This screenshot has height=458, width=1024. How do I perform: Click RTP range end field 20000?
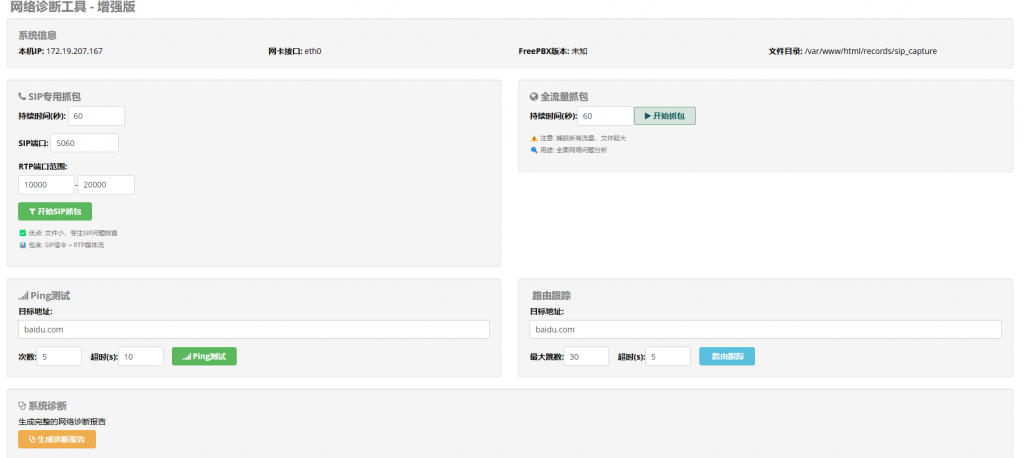pyautogui.click(x=107, y=185)
